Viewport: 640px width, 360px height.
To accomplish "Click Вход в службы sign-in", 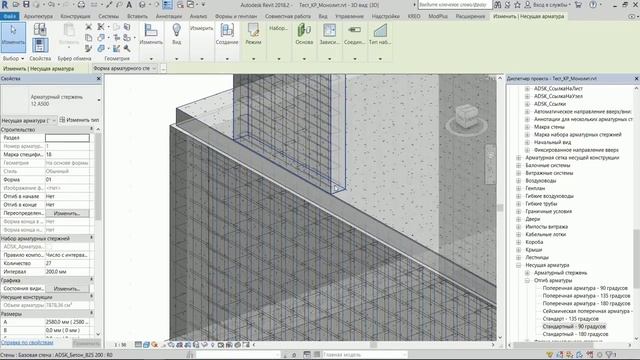I will [x=550, y=5].
